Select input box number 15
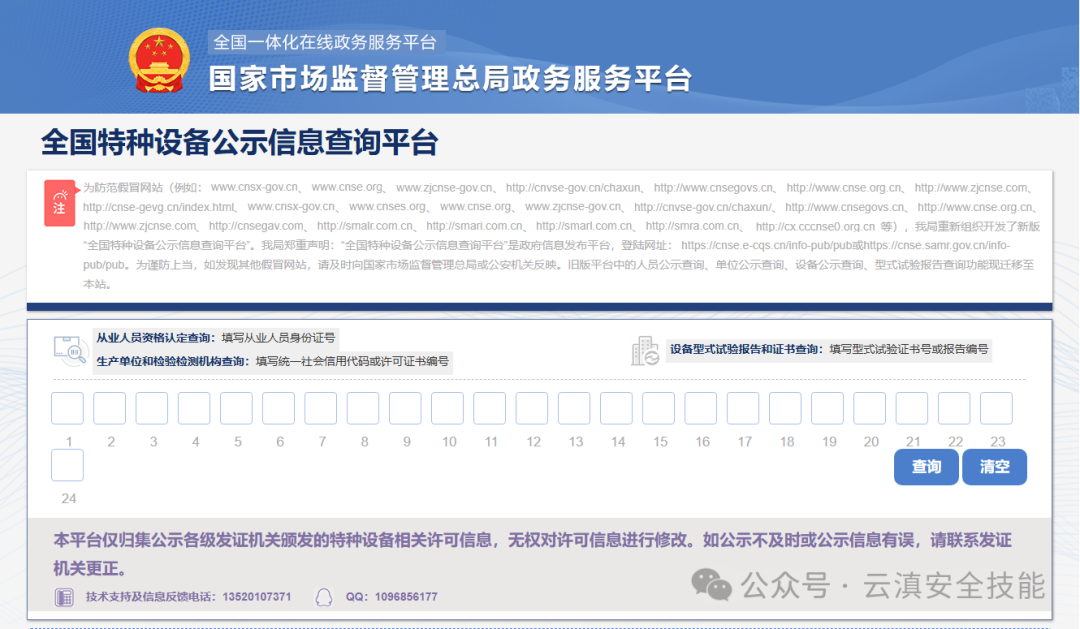1080x629 pixels. [x=658, y=409]
